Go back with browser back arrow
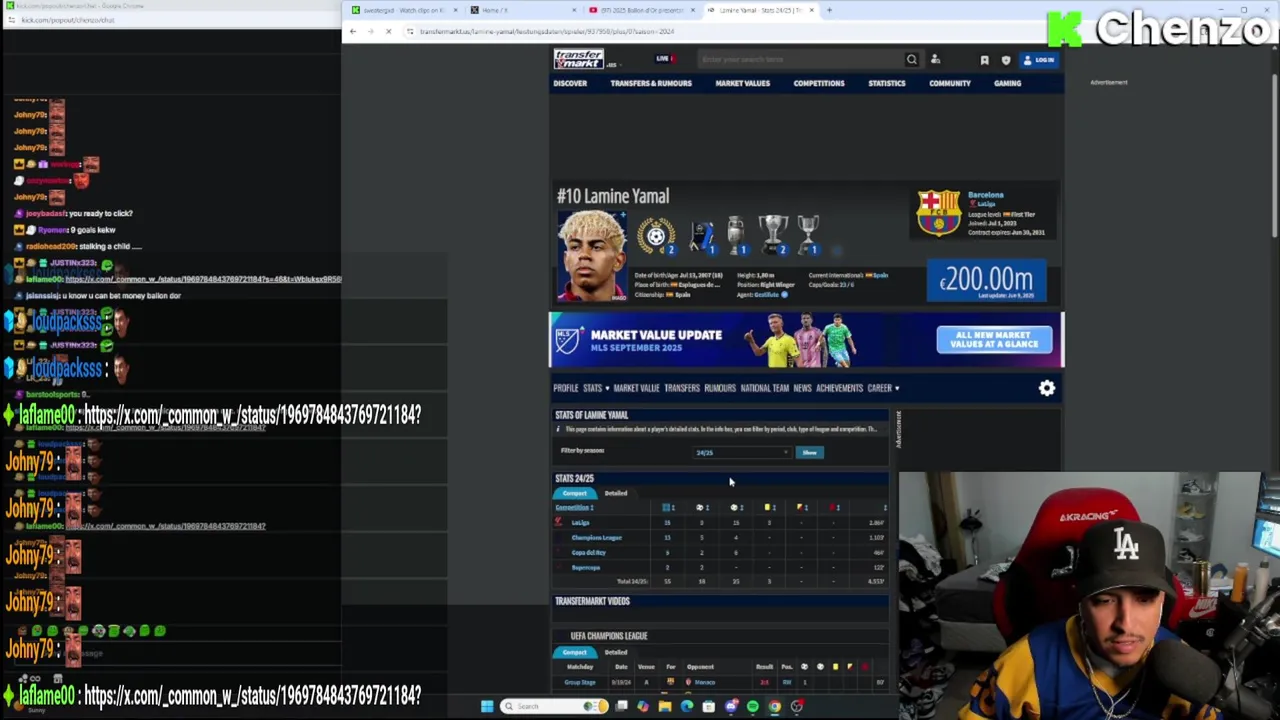1280x720 pixels. click(352, 31)
